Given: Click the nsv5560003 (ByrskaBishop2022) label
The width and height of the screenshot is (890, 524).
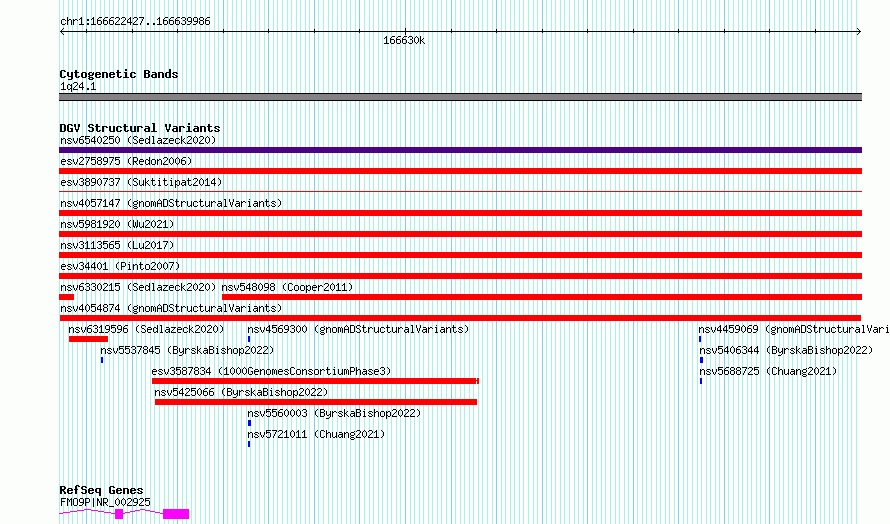Looking at the screenshot, I should 334,413.
